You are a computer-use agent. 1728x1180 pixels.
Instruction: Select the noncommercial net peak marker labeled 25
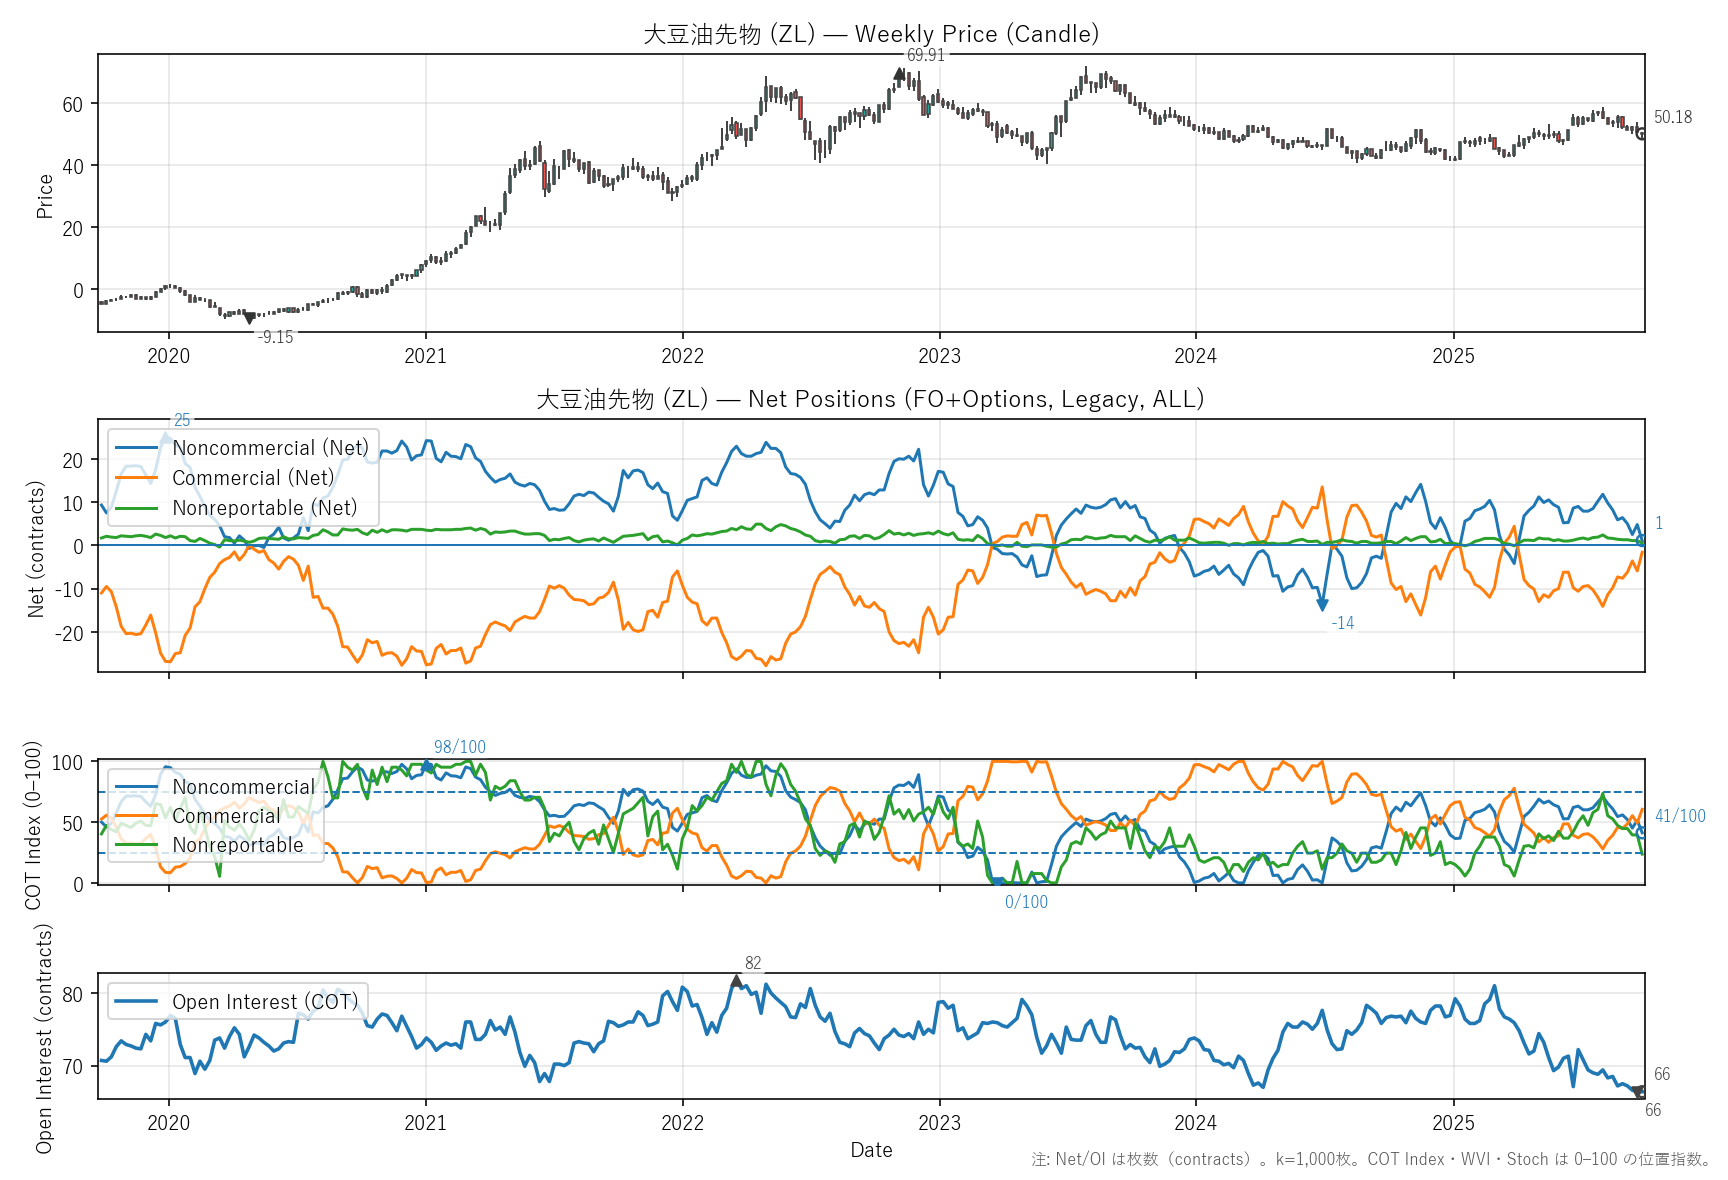(166, 436)
